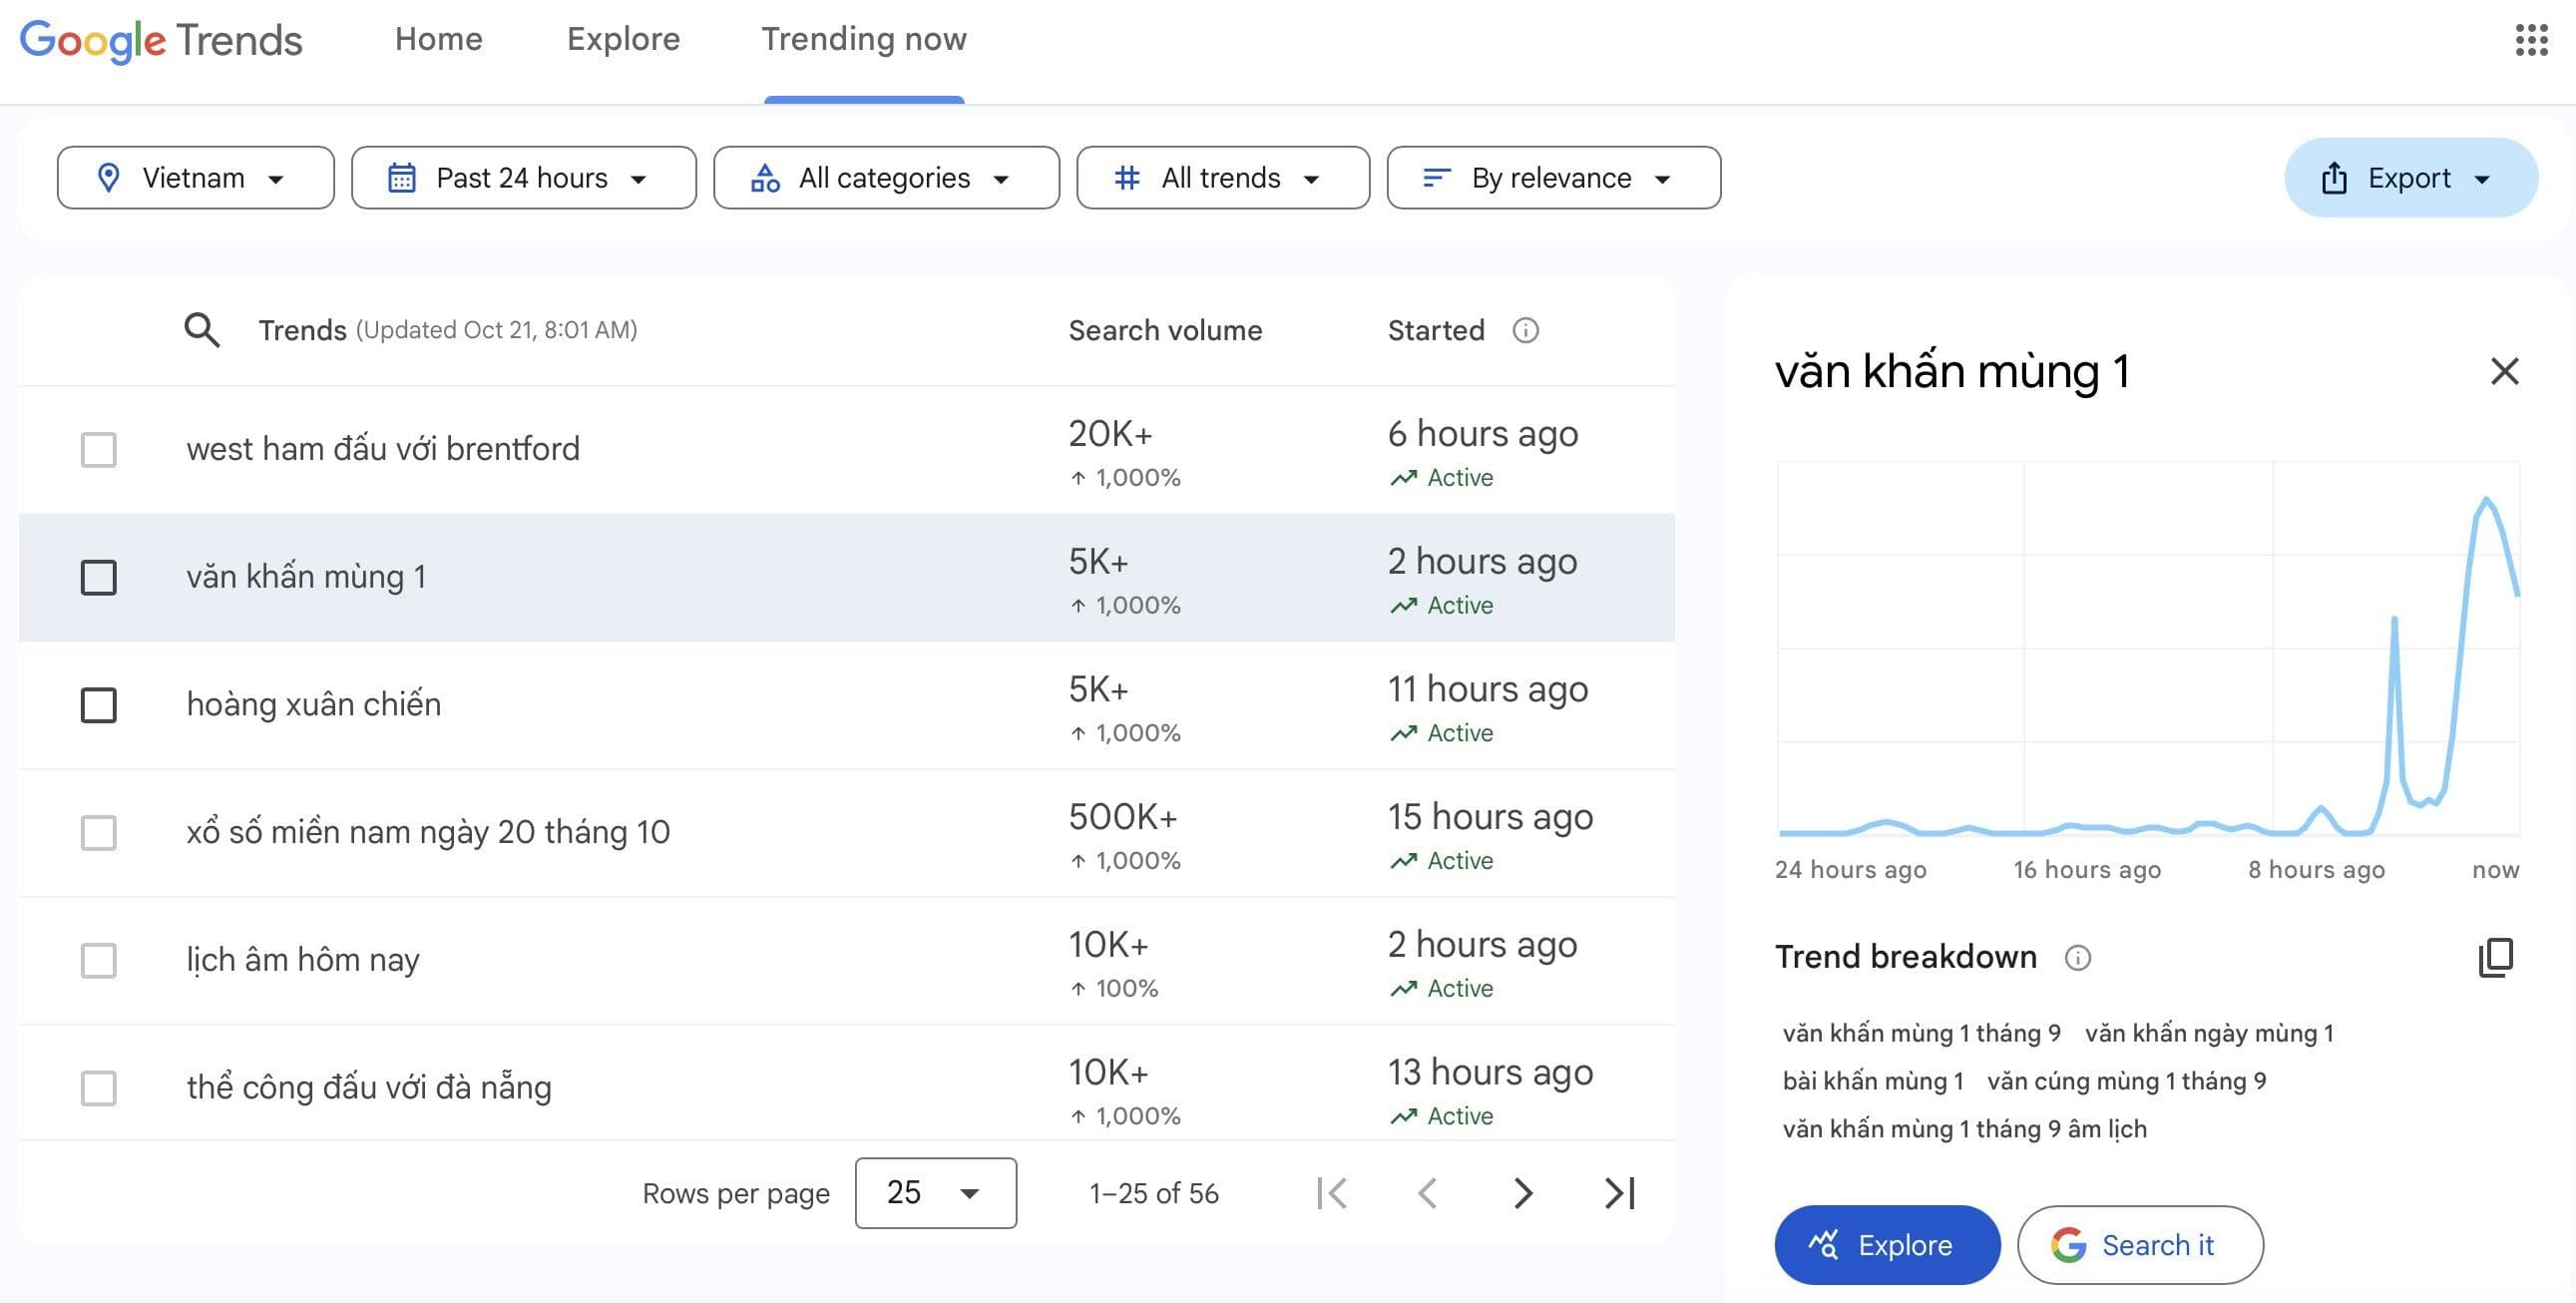Screen dimensions: 2576x1303
Task: Select the bài khấn mùng 1 breakdown term
Action: 1872,1081
